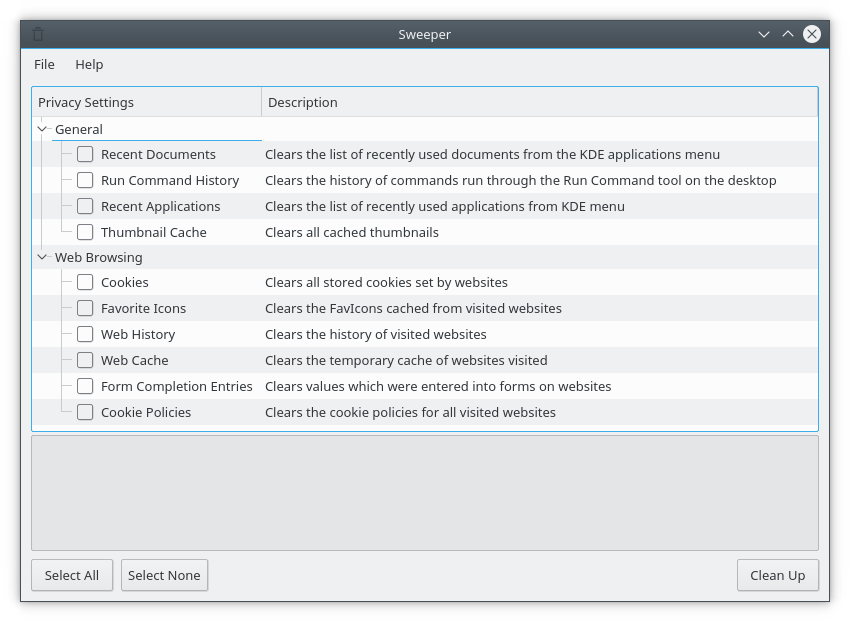The image size is (850, 622).
Task: Tick the Favorite Icons checkbox
Action: pos(85,308)
